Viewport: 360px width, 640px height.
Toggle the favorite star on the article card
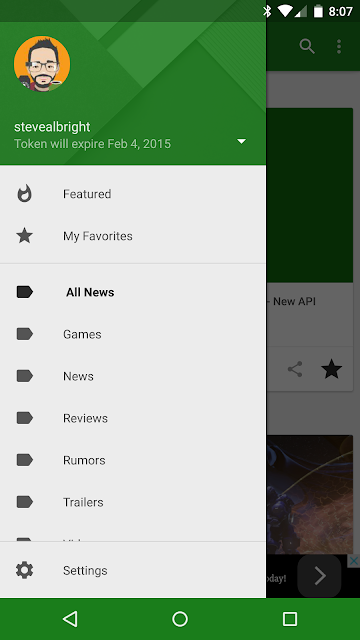[x=331, y=369]
